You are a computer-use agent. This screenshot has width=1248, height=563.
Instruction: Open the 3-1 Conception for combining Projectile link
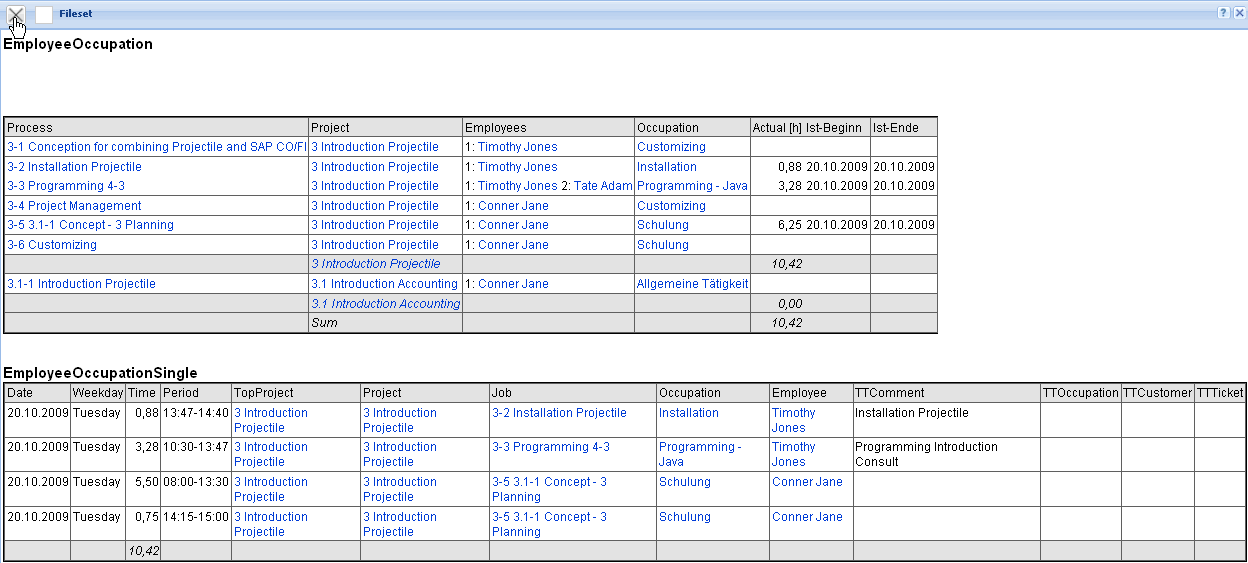pos(156,147)
